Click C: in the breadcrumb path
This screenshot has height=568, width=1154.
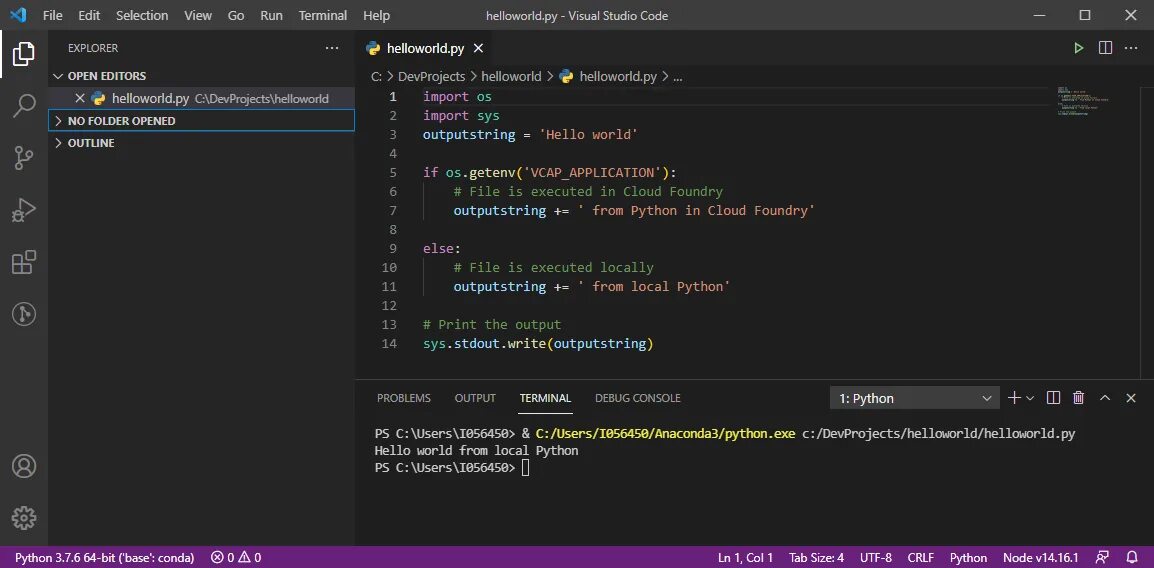coord(376,77)
